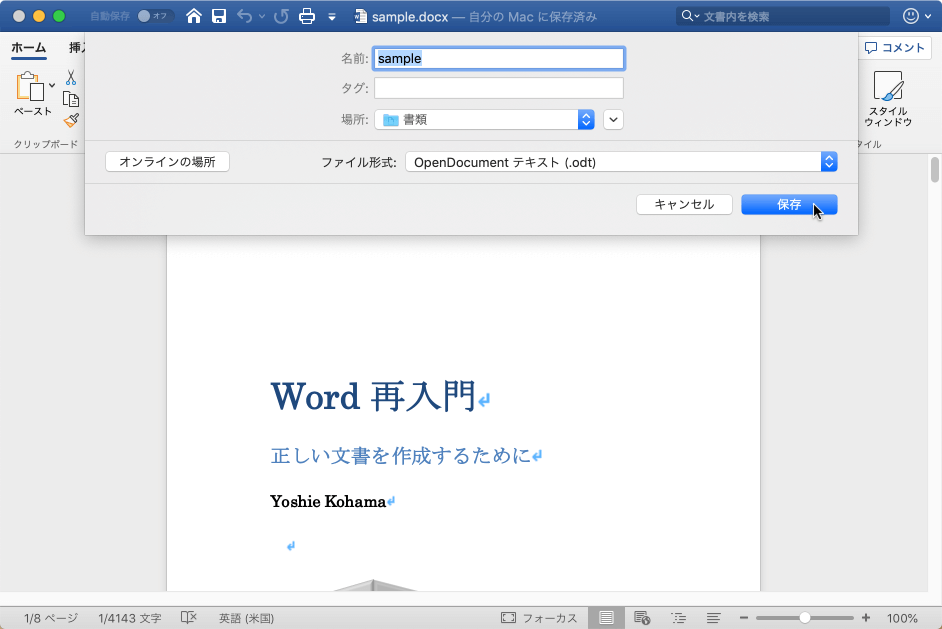Open the Customize Quick Access Toolbar dropdown
The height and width of the screenshot is (629, 942).
click(332, 17)
